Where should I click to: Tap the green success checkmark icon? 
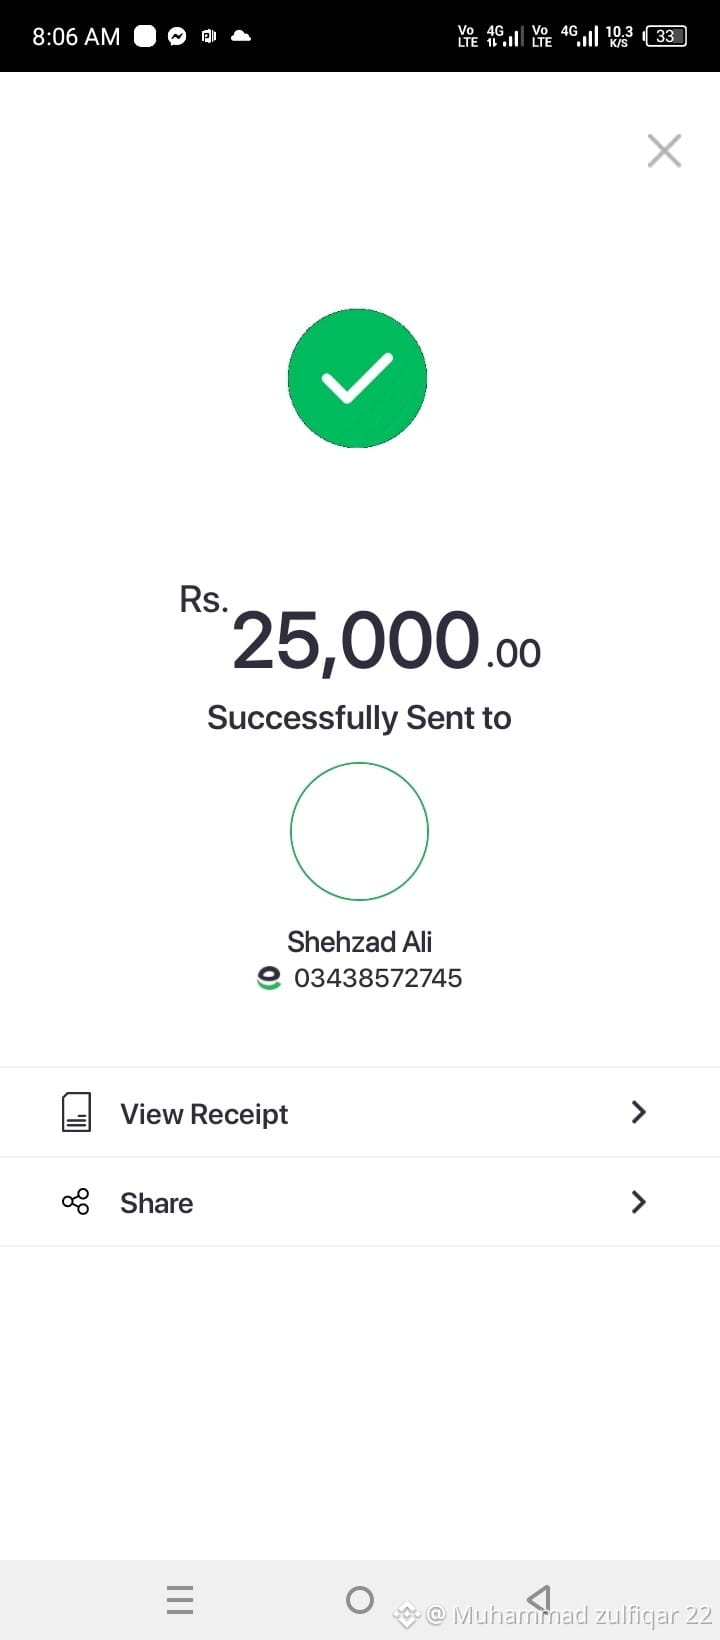coord(357,378)
